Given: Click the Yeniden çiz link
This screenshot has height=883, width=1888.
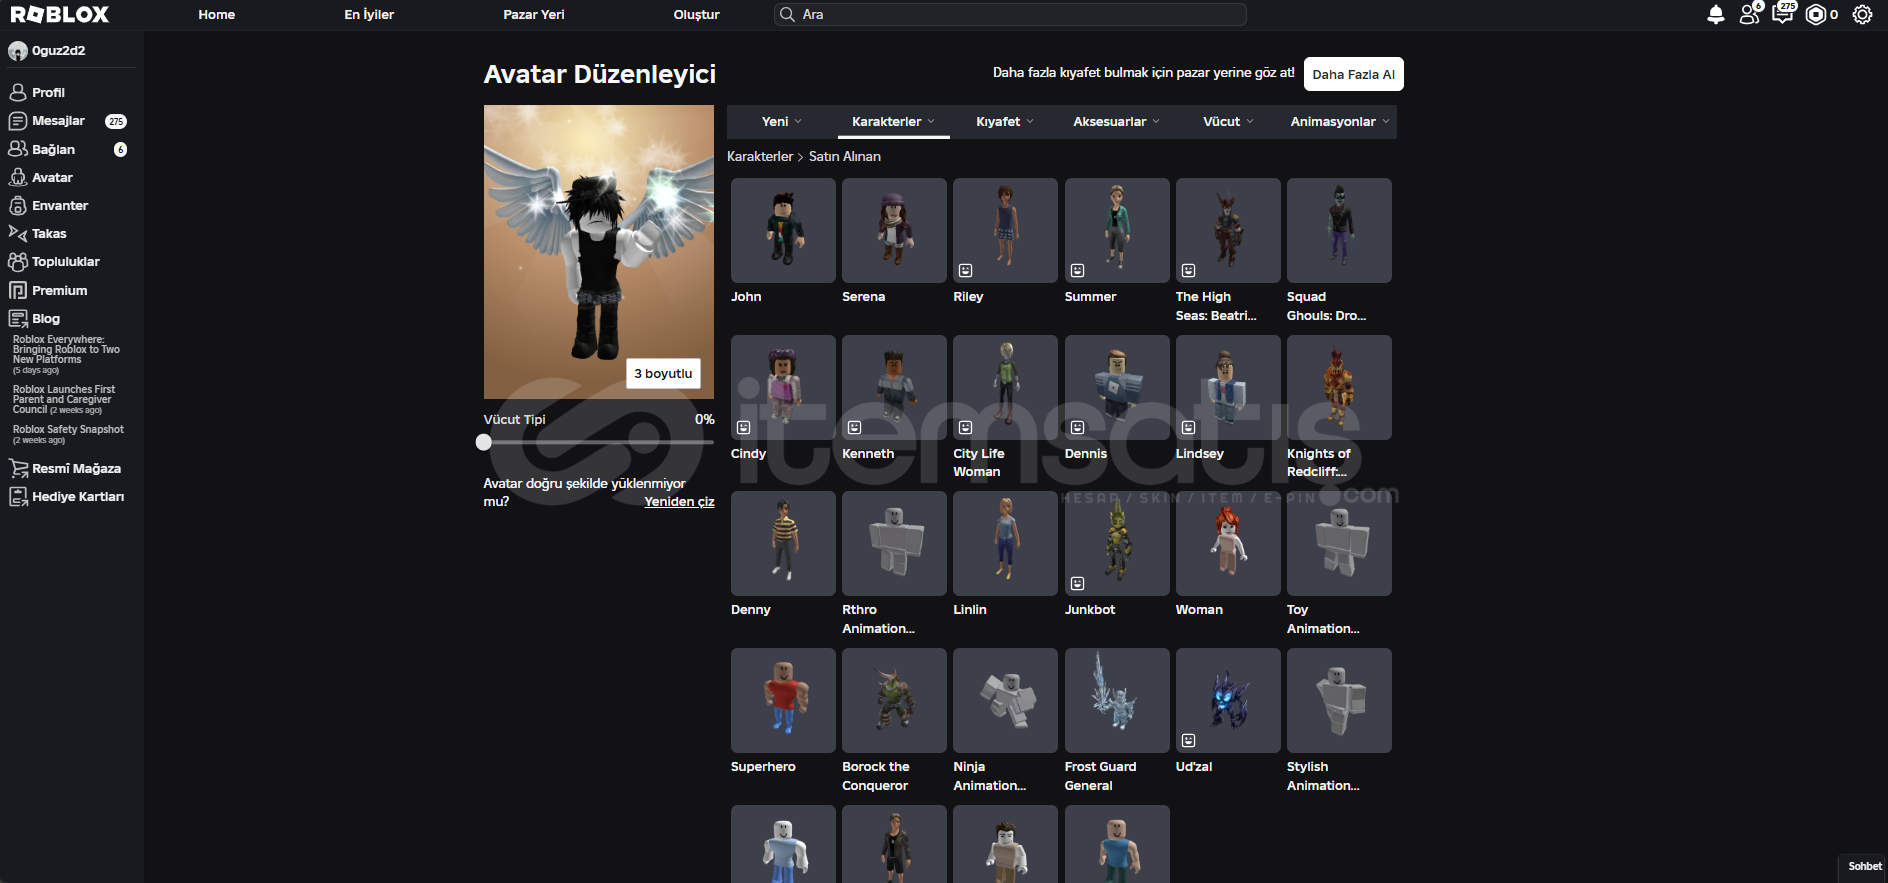Looking at the screenshot, I should [x=679, y=501].
